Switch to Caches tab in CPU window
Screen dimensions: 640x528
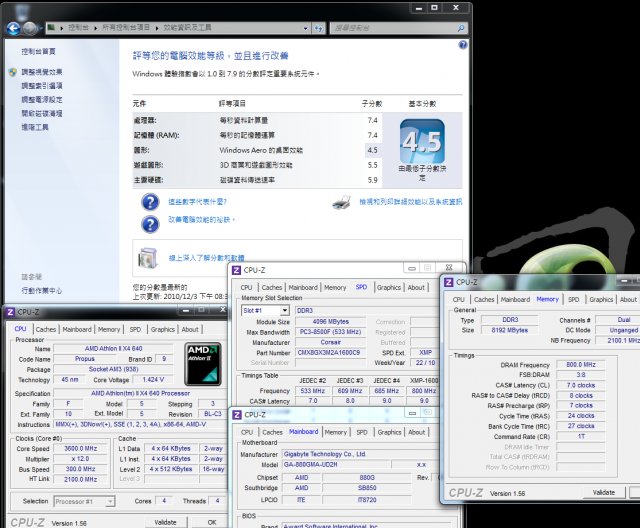click(x=46, y=329)
